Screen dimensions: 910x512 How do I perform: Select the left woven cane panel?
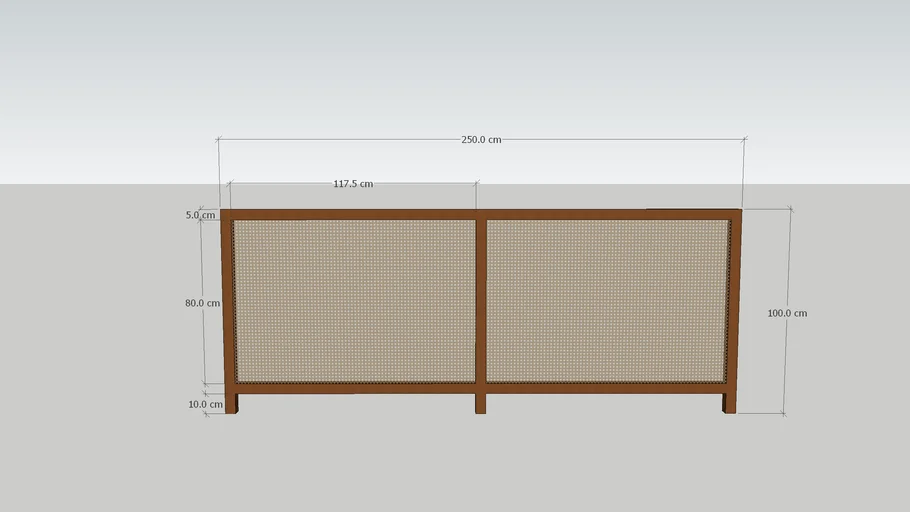[354, 300]
